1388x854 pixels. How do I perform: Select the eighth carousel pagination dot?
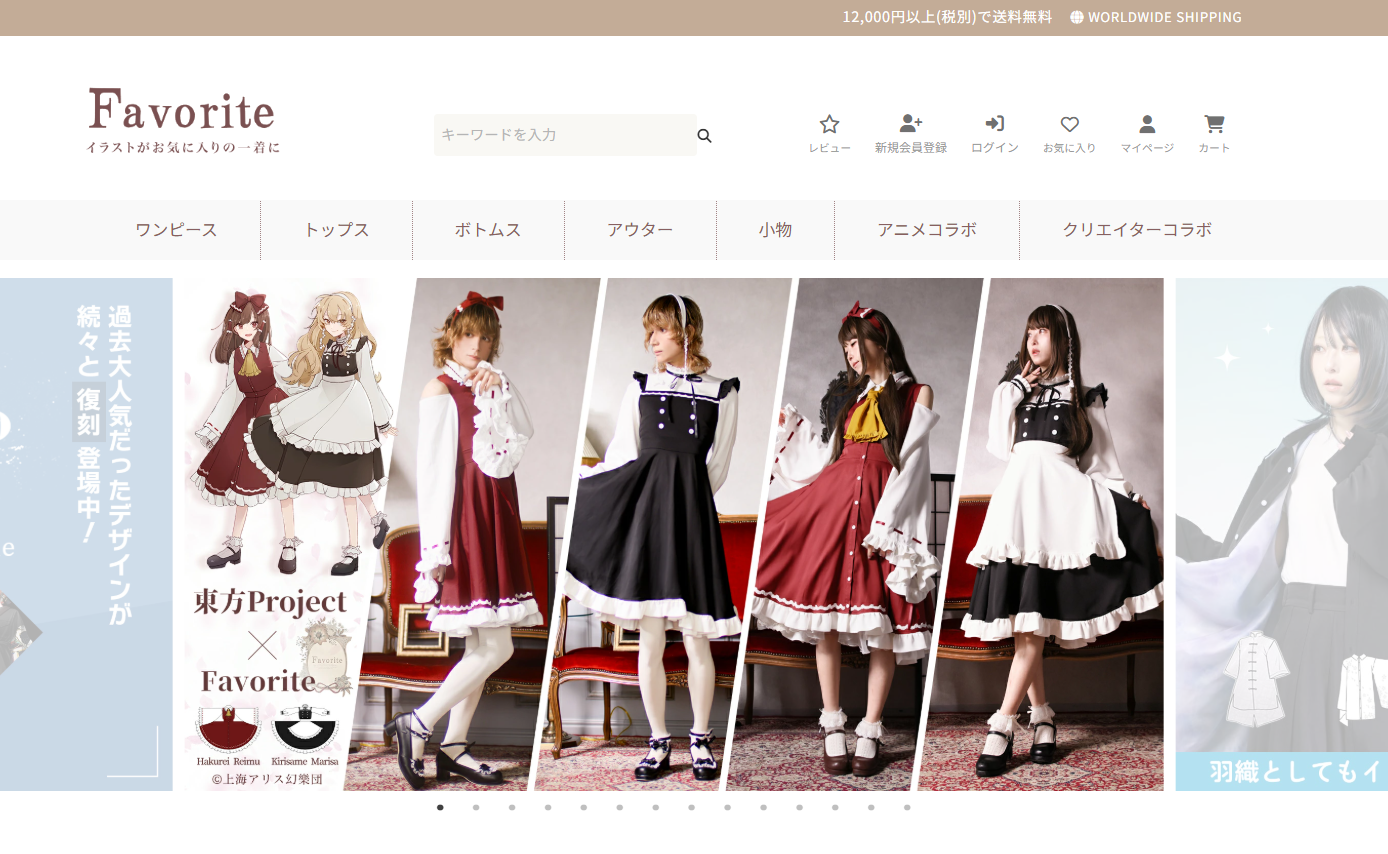(692, 807)
